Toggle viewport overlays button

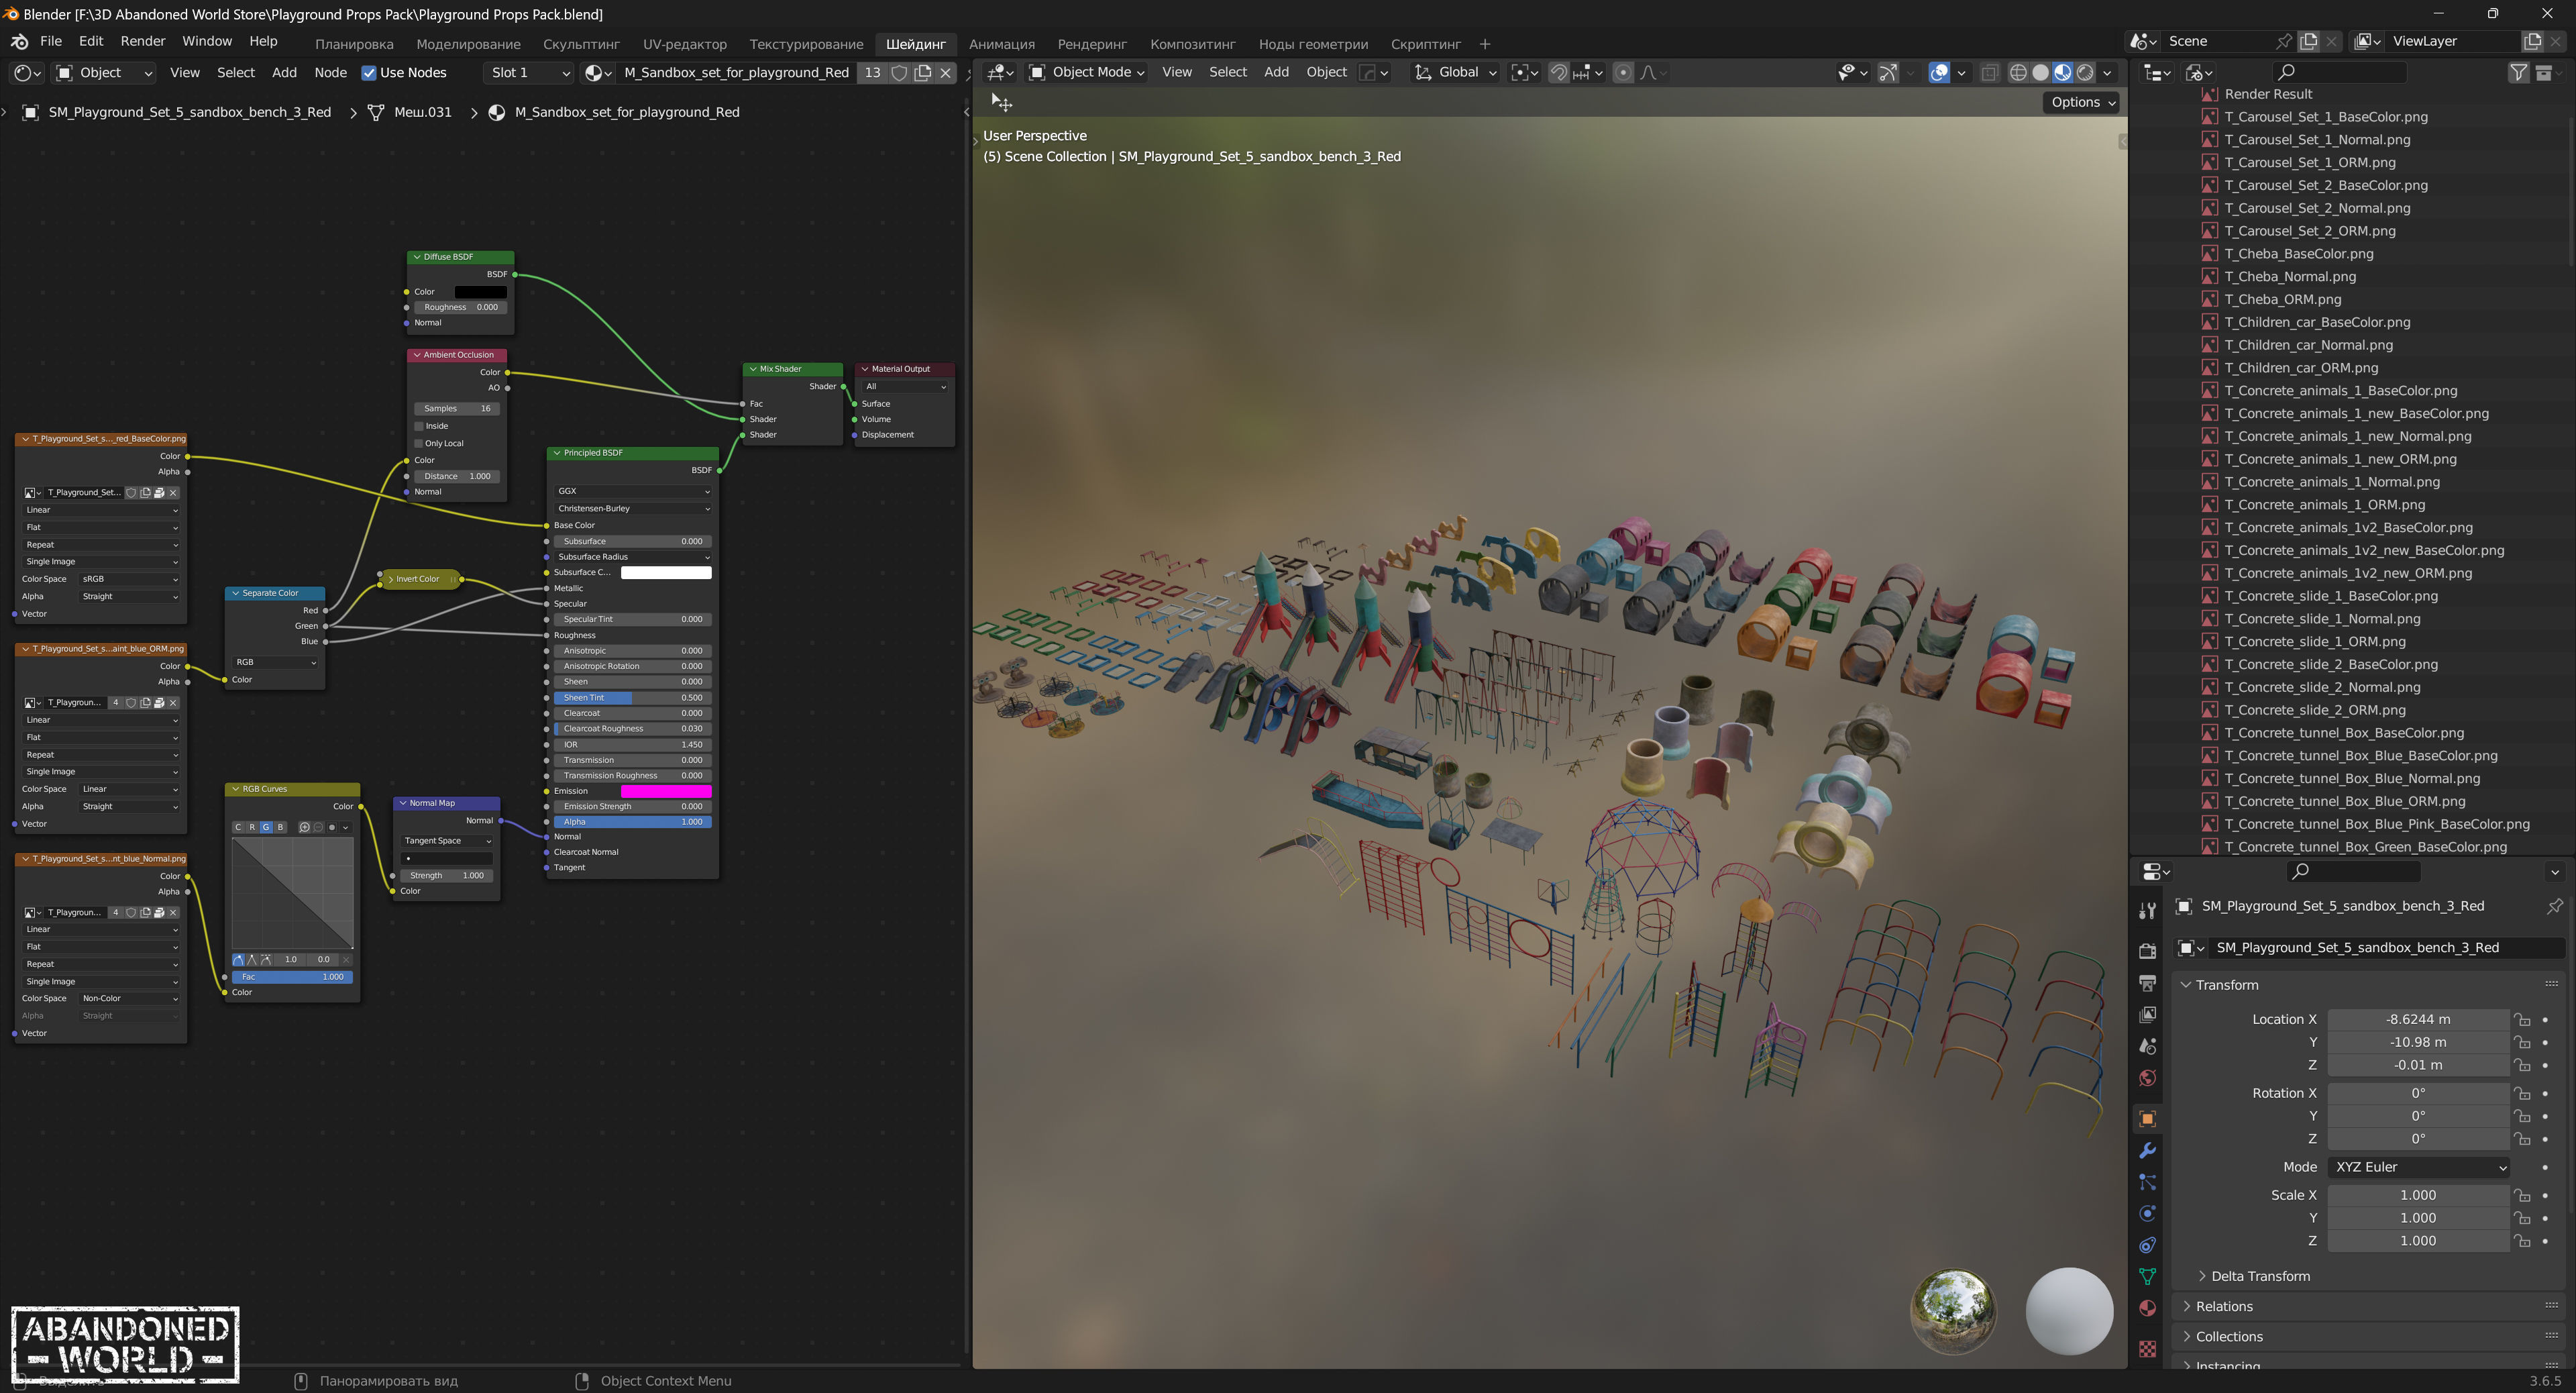tap(1938, 72)
